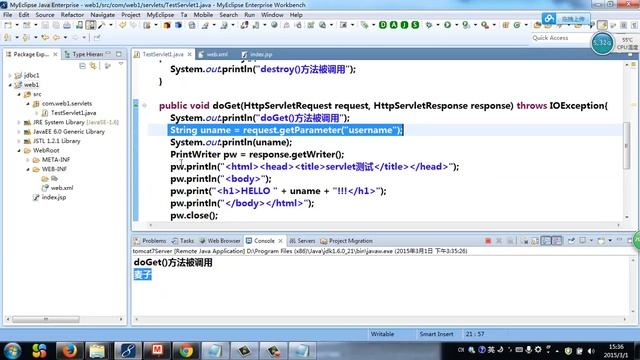Click the file explorer icon in taskbar
The width and height of the screenshot is (640, 360).
click(x=97, y=350)
